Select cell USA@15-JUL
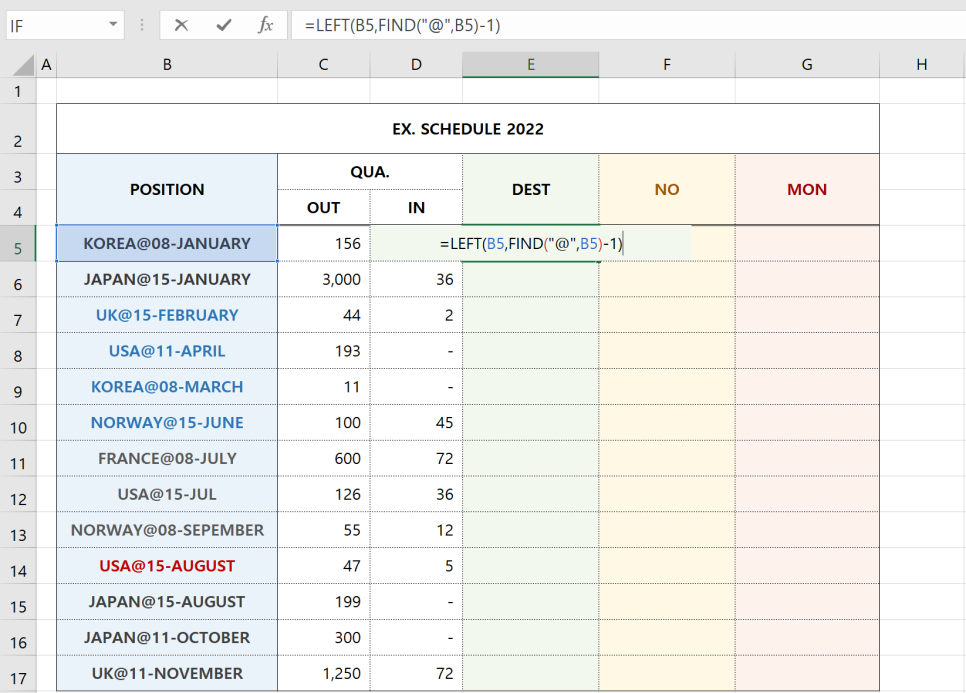The image size is (966, 693). click(167, 494)
